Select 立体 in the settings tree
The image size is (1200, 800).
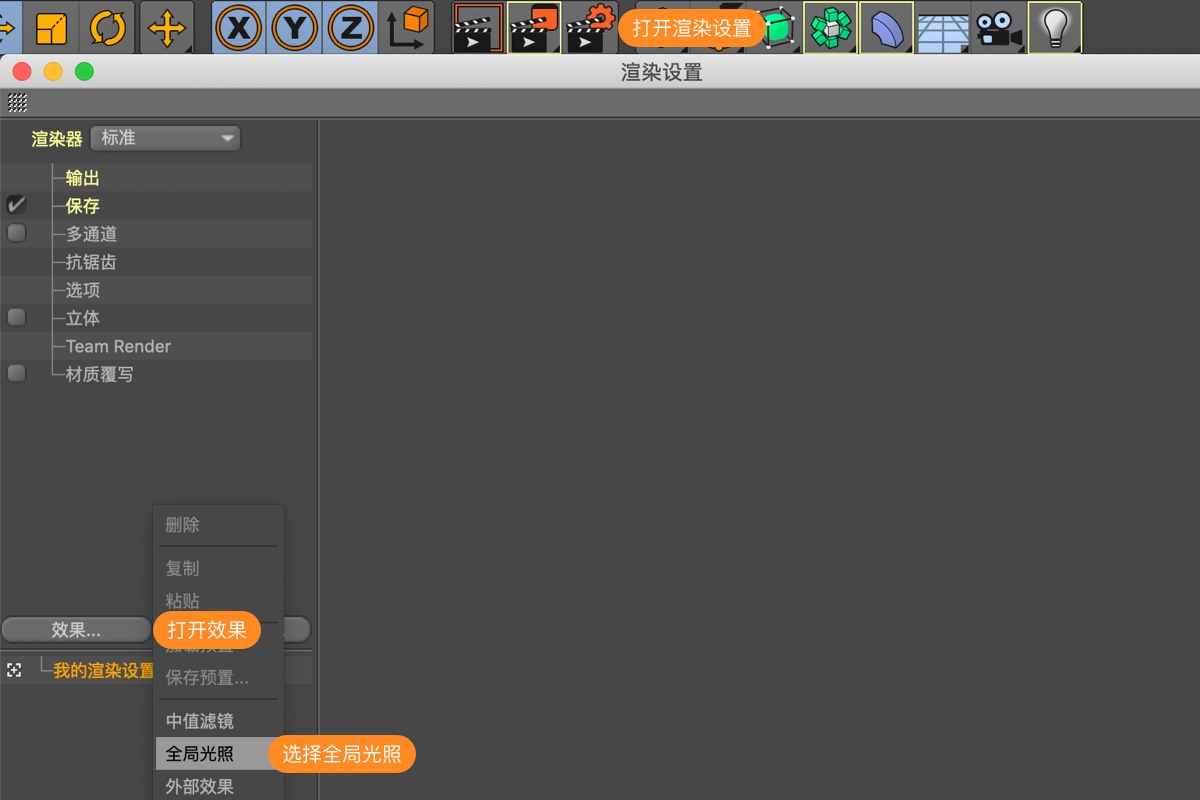click(x=83, y=318)
